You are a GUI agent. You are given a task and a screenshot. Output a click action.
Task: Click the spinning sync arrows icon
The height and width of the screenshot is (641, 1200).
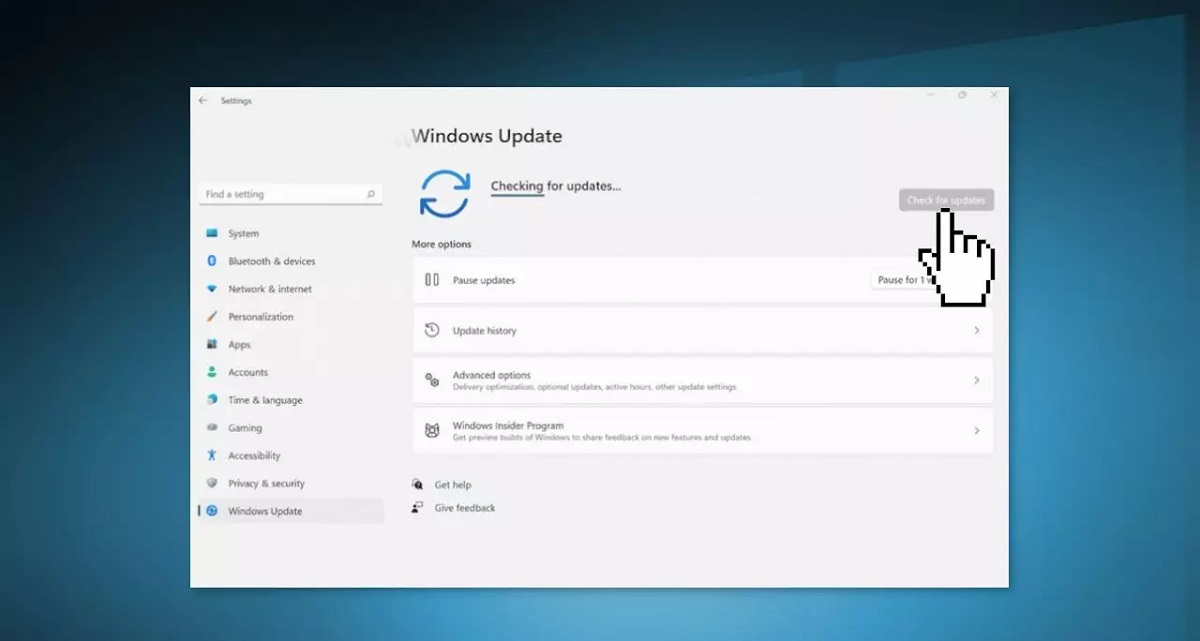pos(444,193)
